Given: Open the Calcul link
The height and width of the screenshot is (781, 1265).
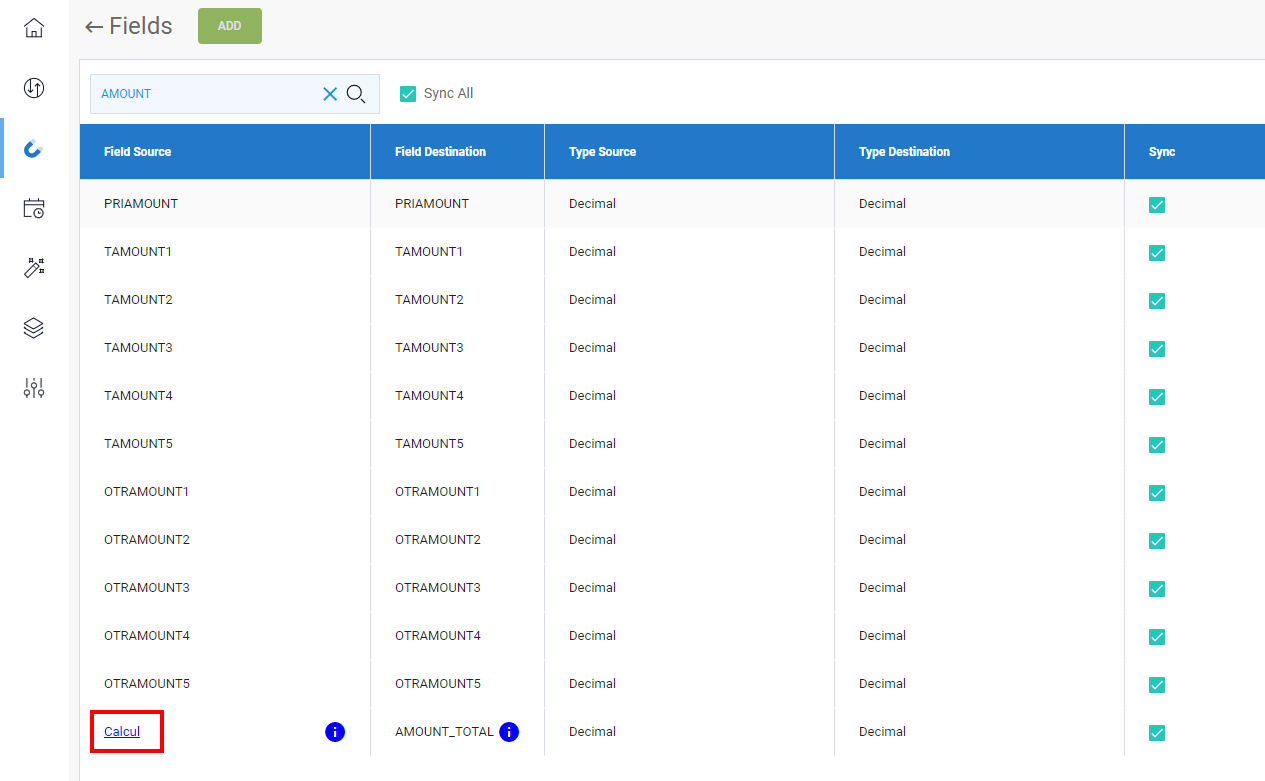Looking at the screenshot, I should click(122, 732).
